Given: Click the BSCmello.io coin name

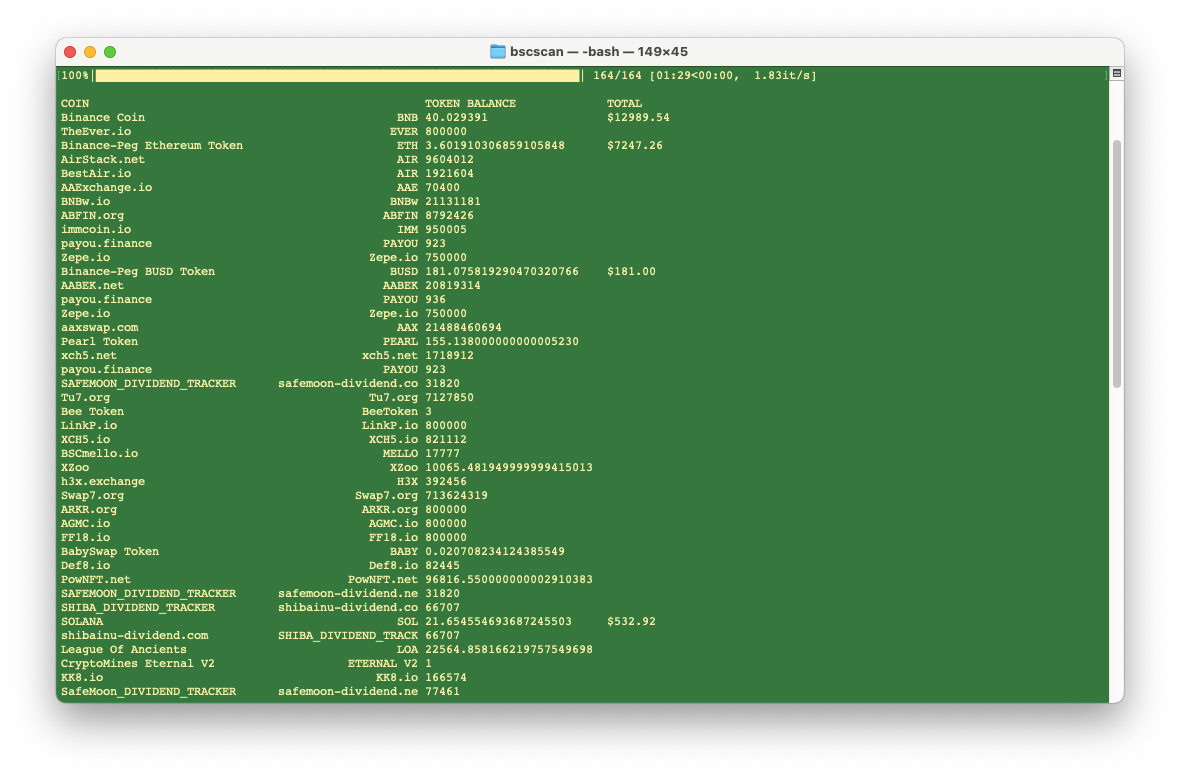Looking at the screenshot, I should point(99,454).
